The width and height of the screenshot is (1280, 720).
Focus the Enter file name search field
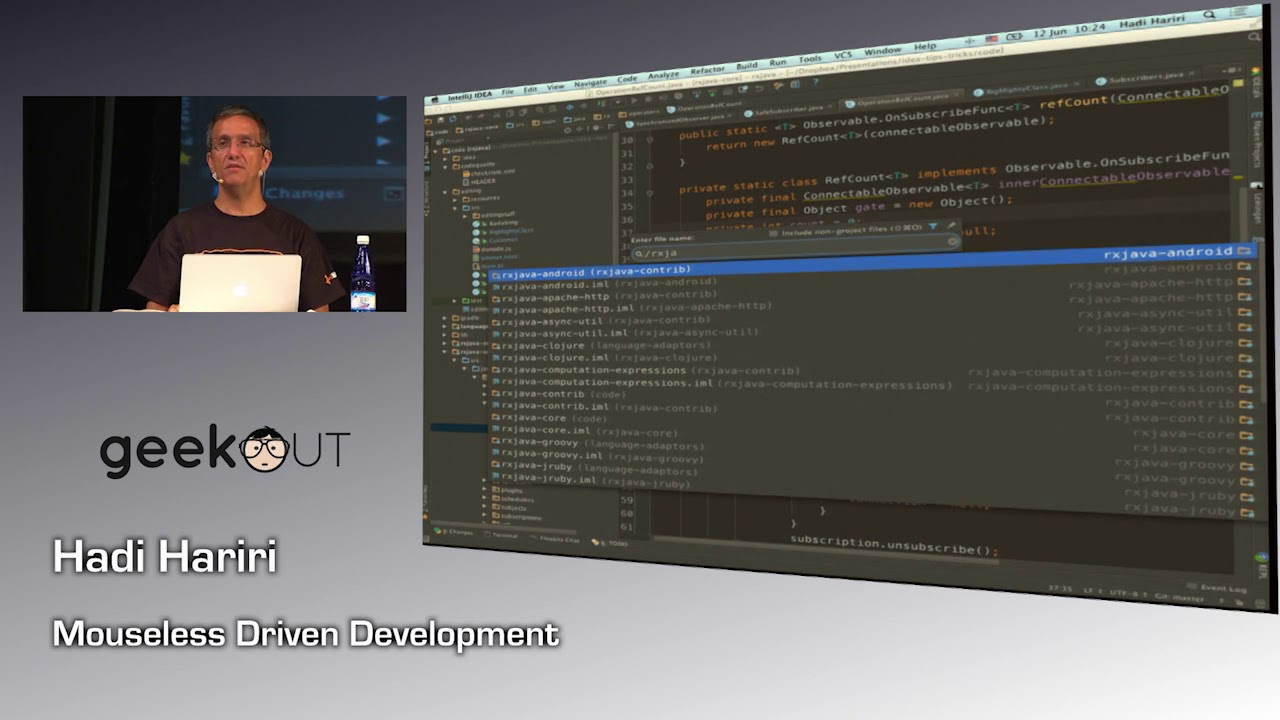click(795, 247)
